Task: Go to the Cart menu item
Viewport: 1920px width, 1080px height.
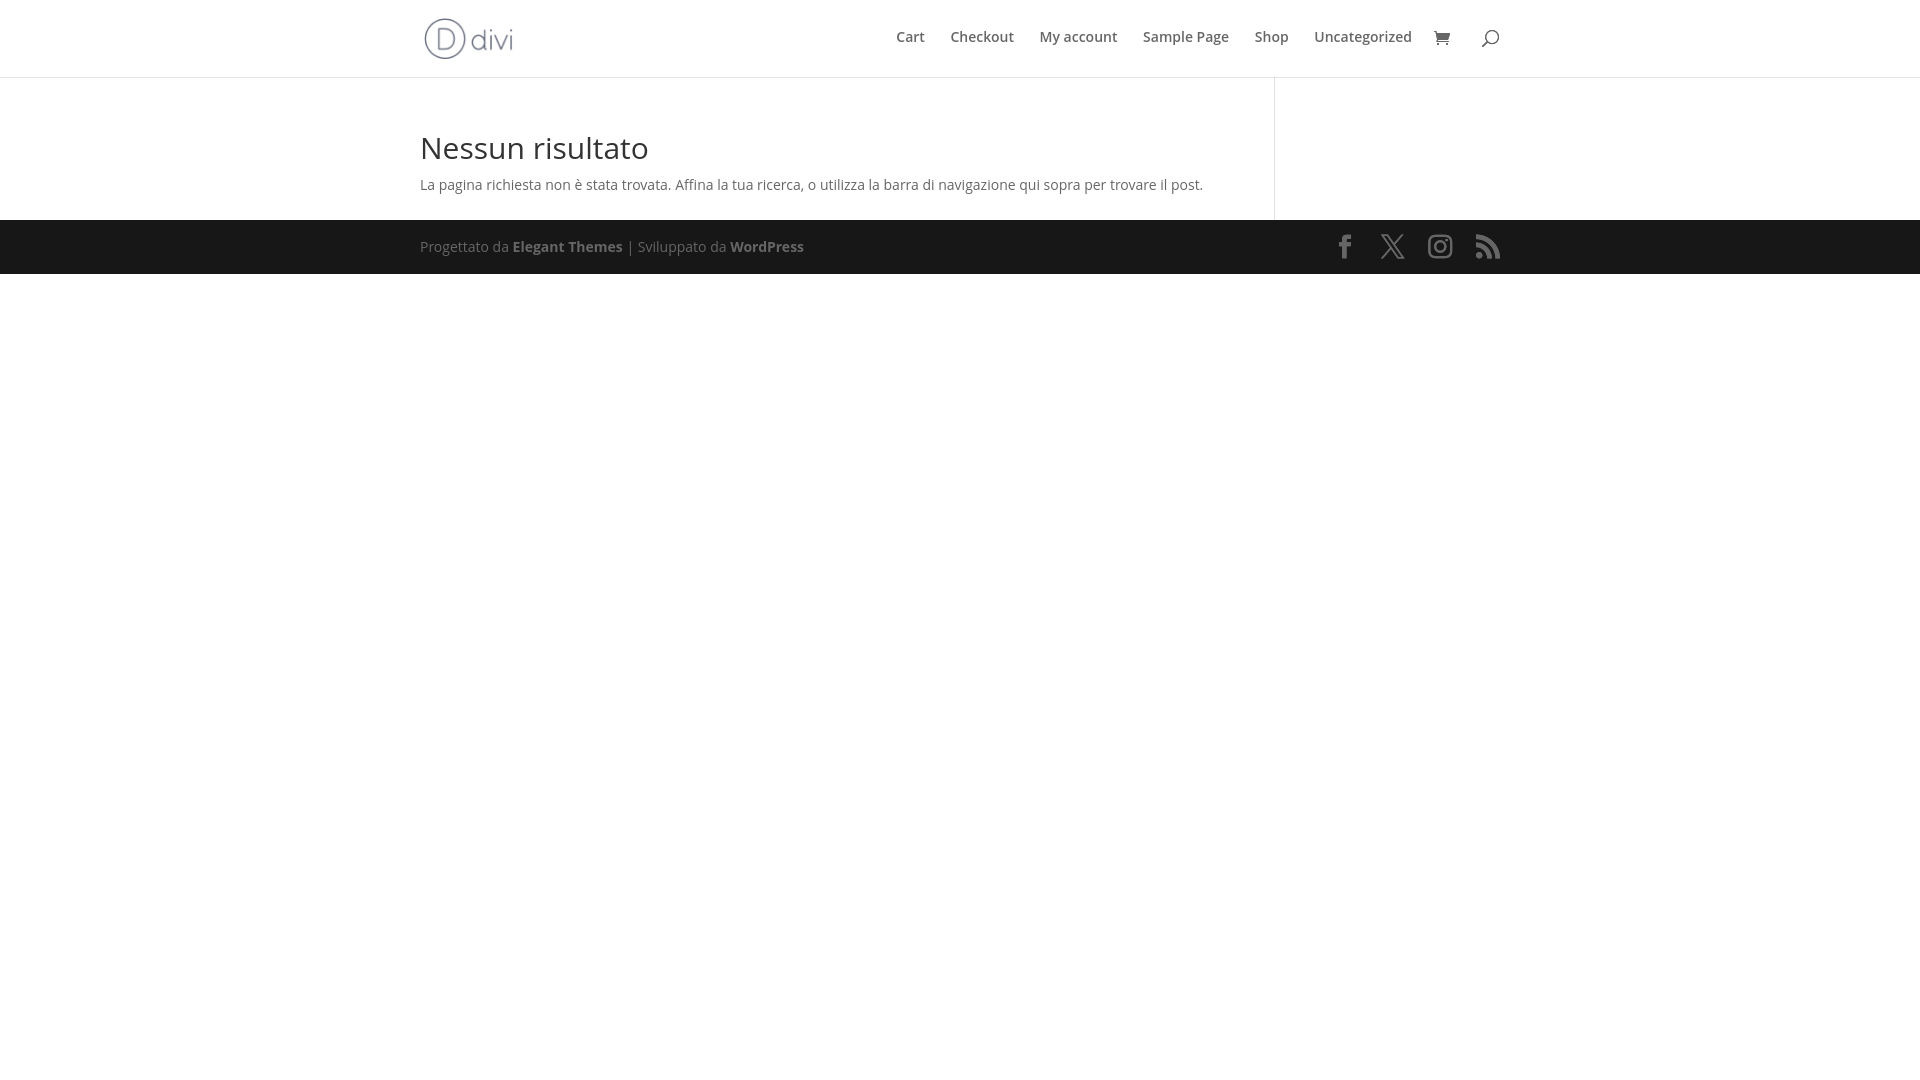Action: point(910,37)
